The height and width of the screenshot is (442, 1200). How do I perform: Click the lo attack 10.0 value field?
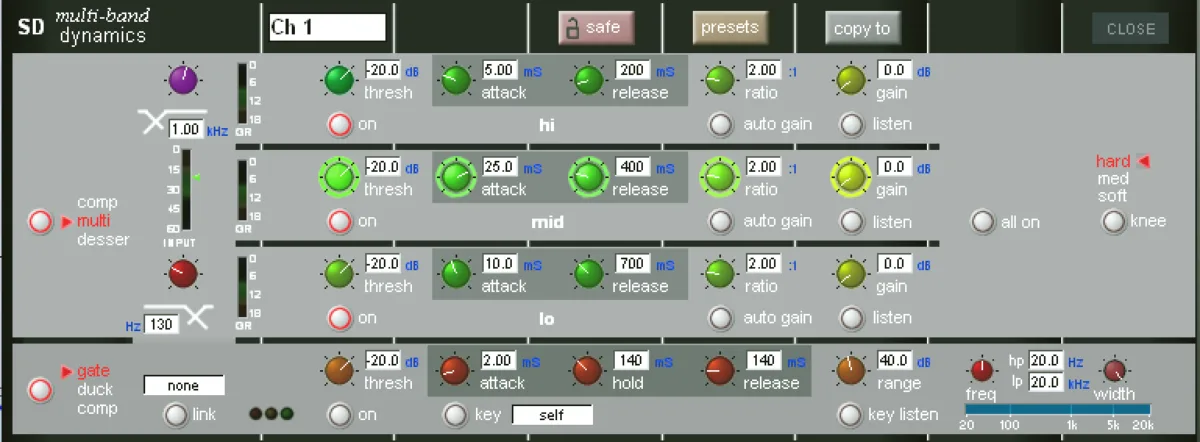(500, 263)
